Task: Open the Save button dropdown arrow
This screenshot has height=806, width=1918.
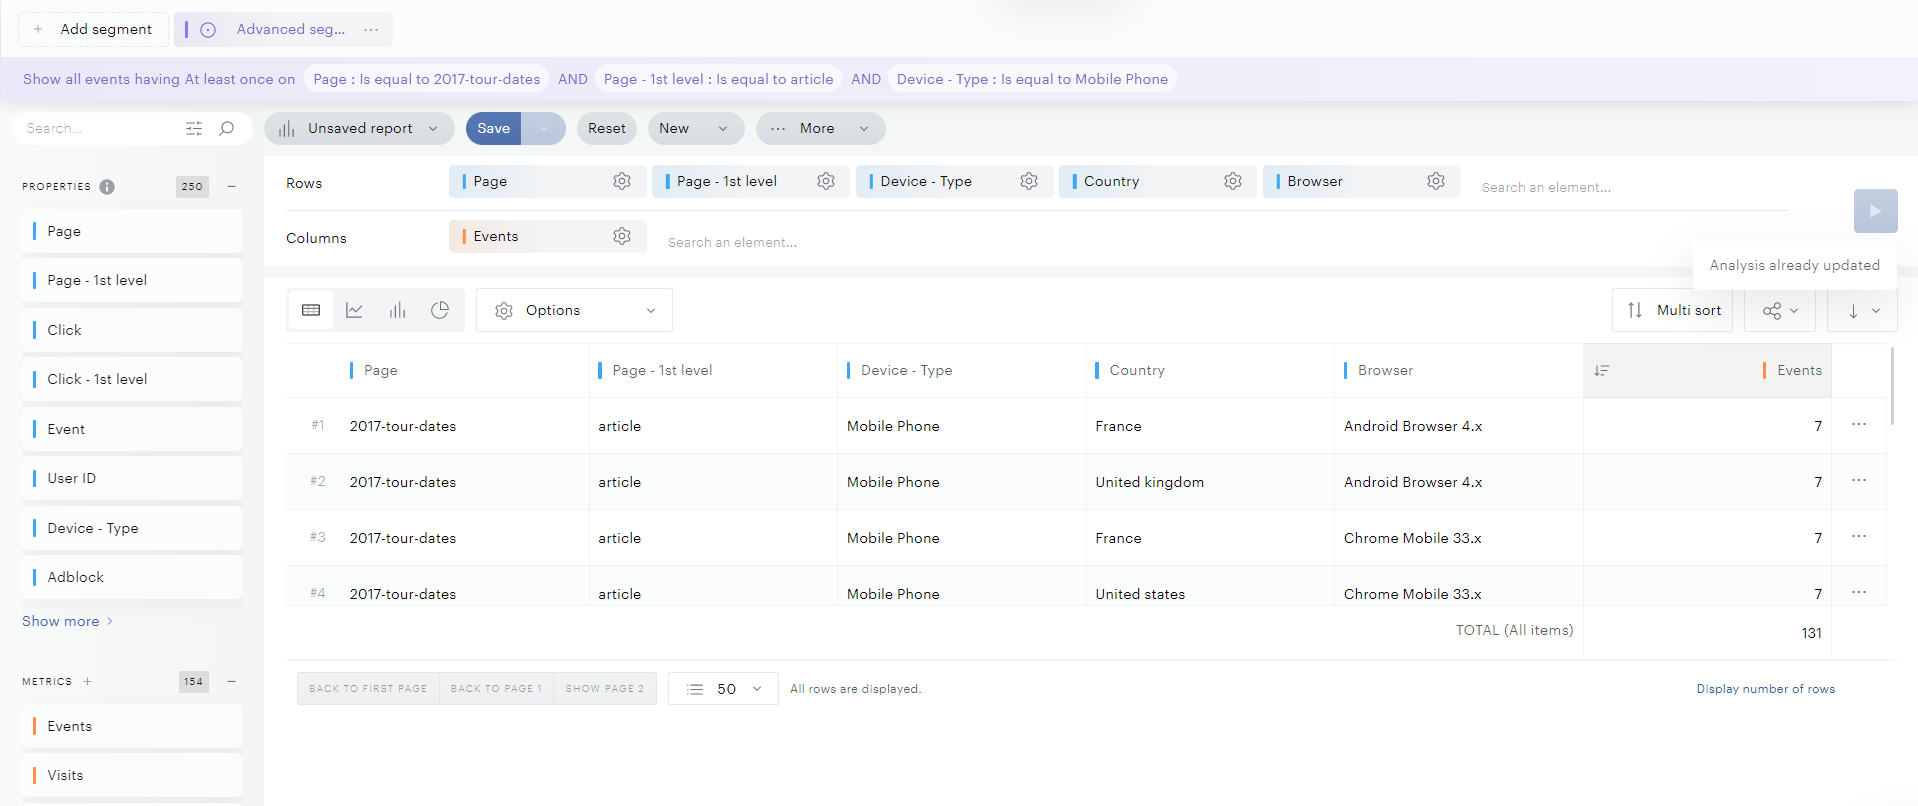Action: click(544, 128)
